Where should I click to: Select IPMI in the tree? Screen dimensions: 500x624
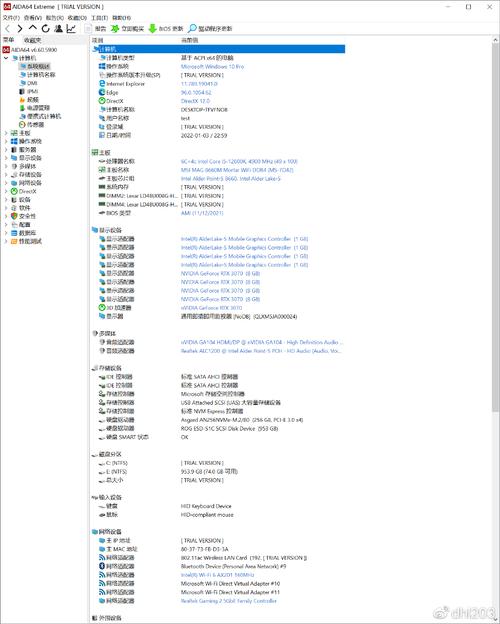[29, 92]
